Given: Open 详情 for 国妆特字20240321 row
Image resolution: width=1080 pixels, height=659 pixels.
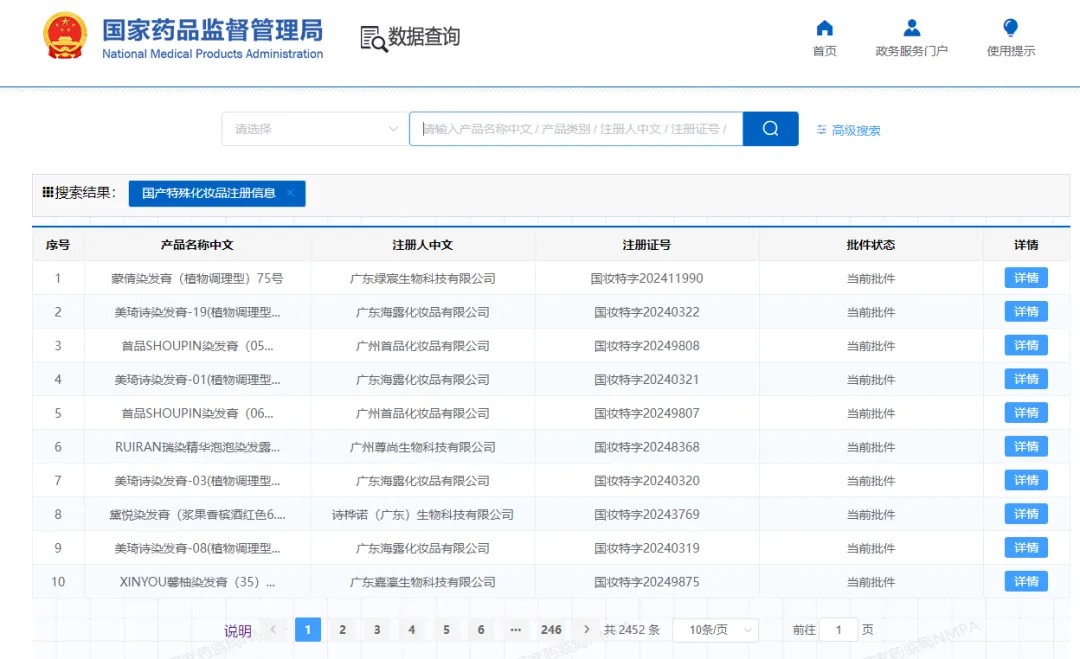Looking at the screenshot, I should pos(1026,379).
